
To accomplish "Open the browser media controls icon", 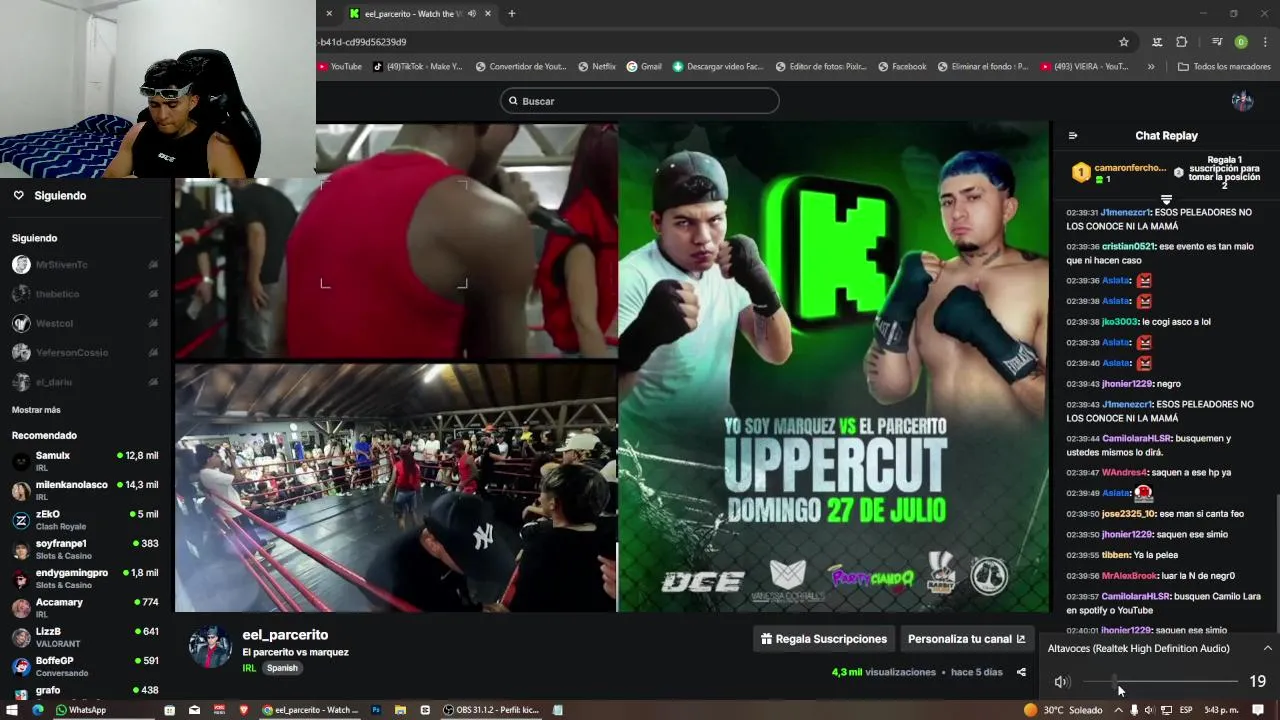I will pyautogui.click(x=1217, y=42).
